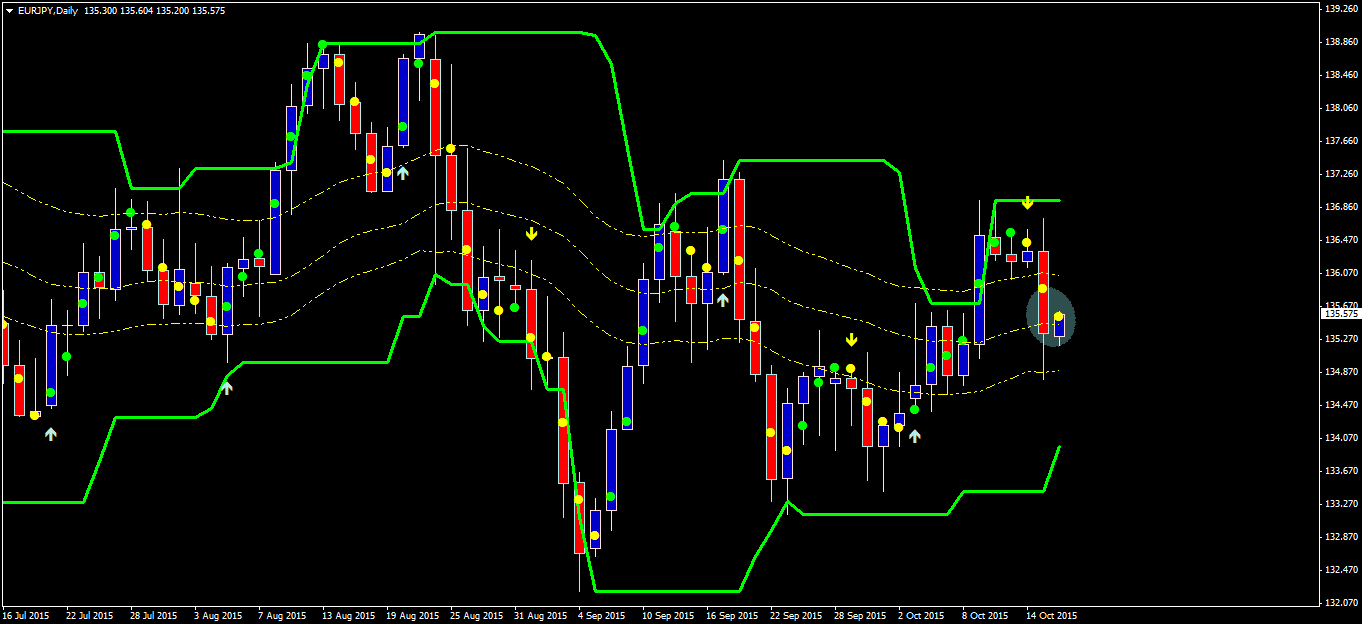This screenshot has height=624, width=1362.
Task: Click the gray highlighted circle on latest candle
Action: 1051,317
